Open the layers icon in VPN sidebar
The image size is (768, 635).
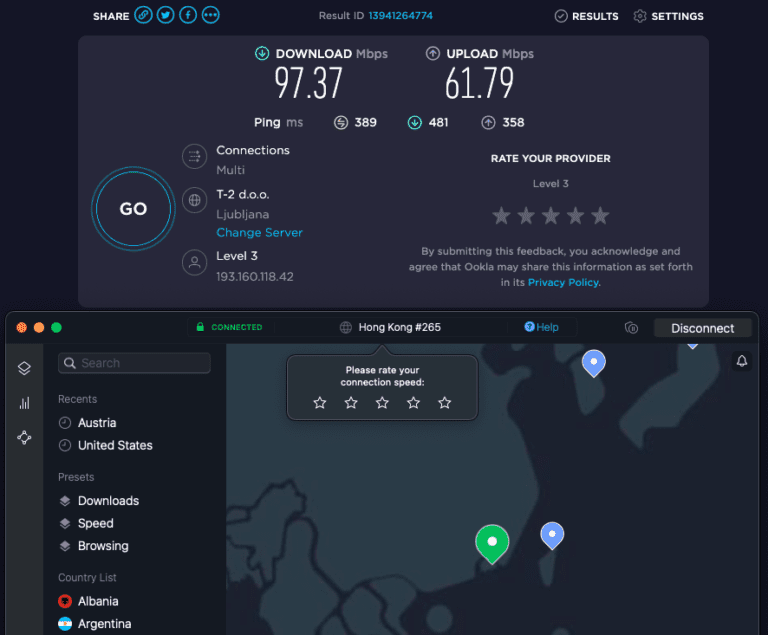pos(24,369)
